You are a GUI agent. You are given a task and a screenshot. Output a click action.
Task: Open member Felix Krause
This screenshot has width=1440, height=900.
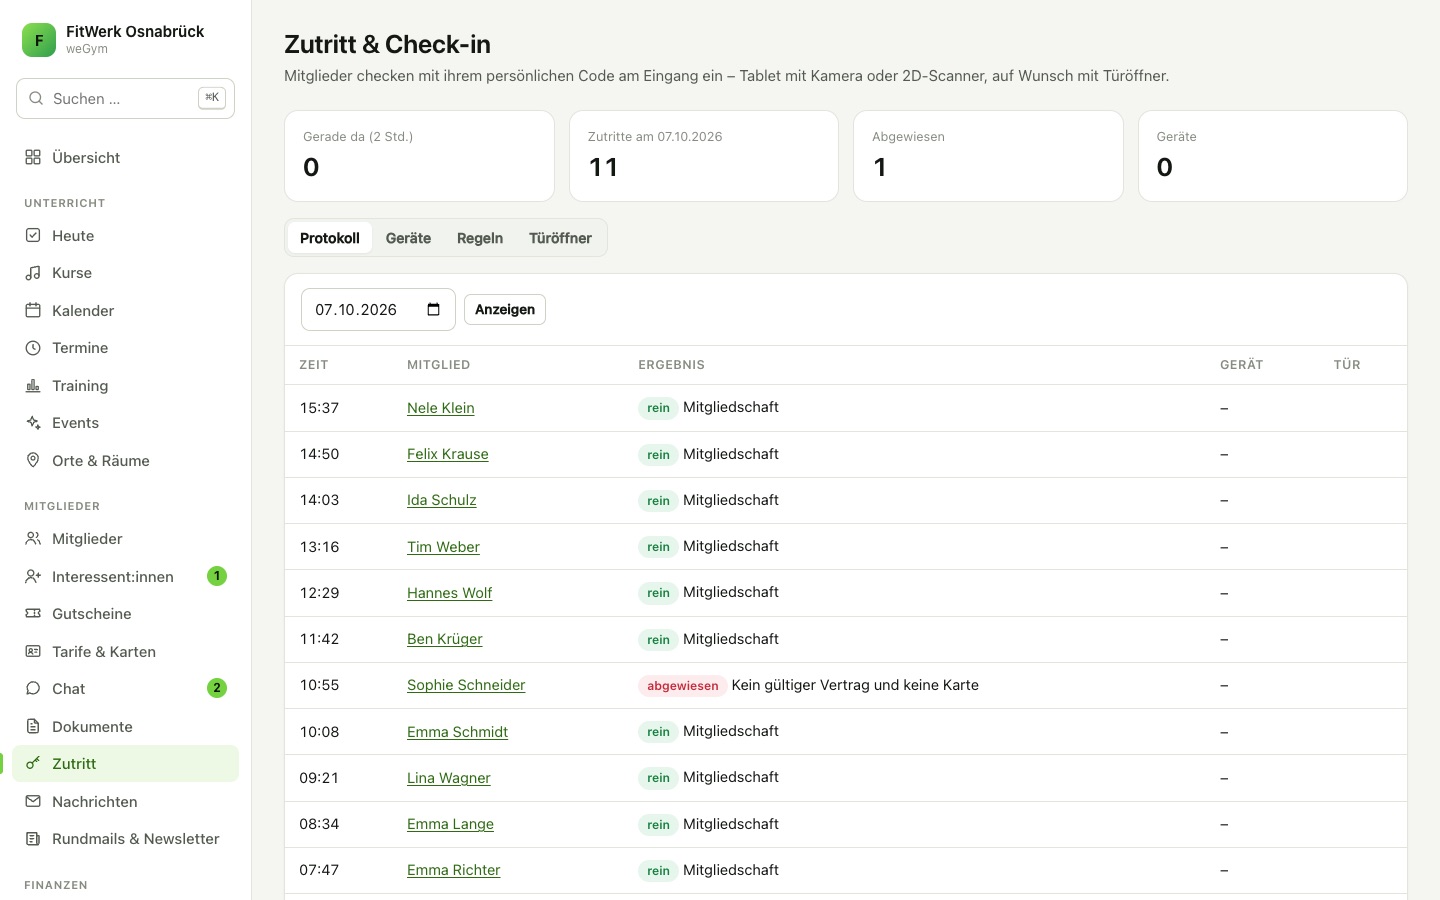tap(448, 454)
